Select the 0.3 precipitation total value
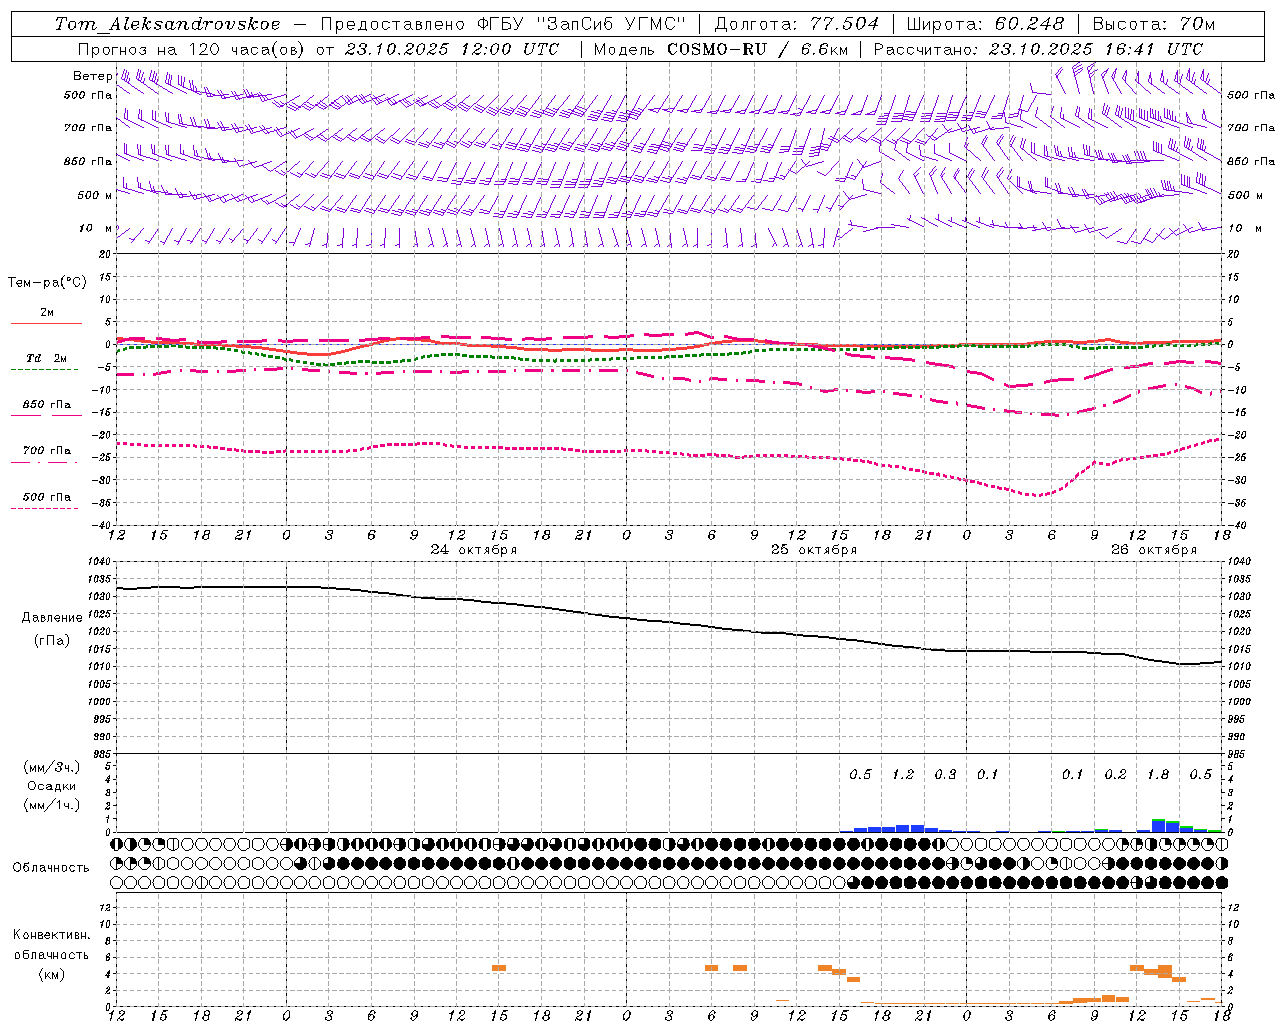The width and height of the screenshot is (1280, 1024). coord(945,775)
